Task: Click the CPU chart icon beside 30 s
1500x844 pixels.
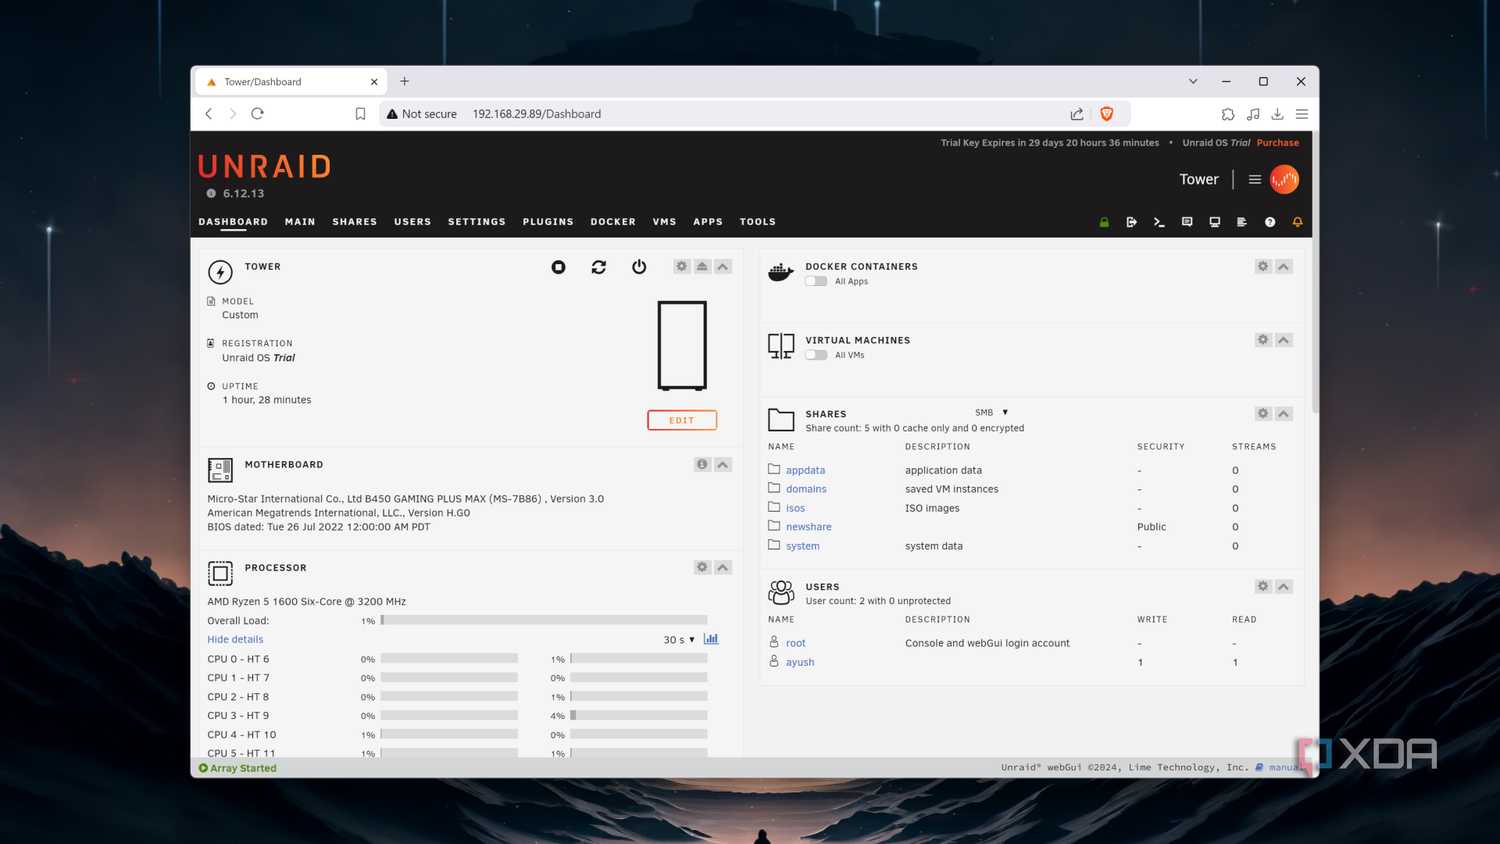Action: click(711, 639)
